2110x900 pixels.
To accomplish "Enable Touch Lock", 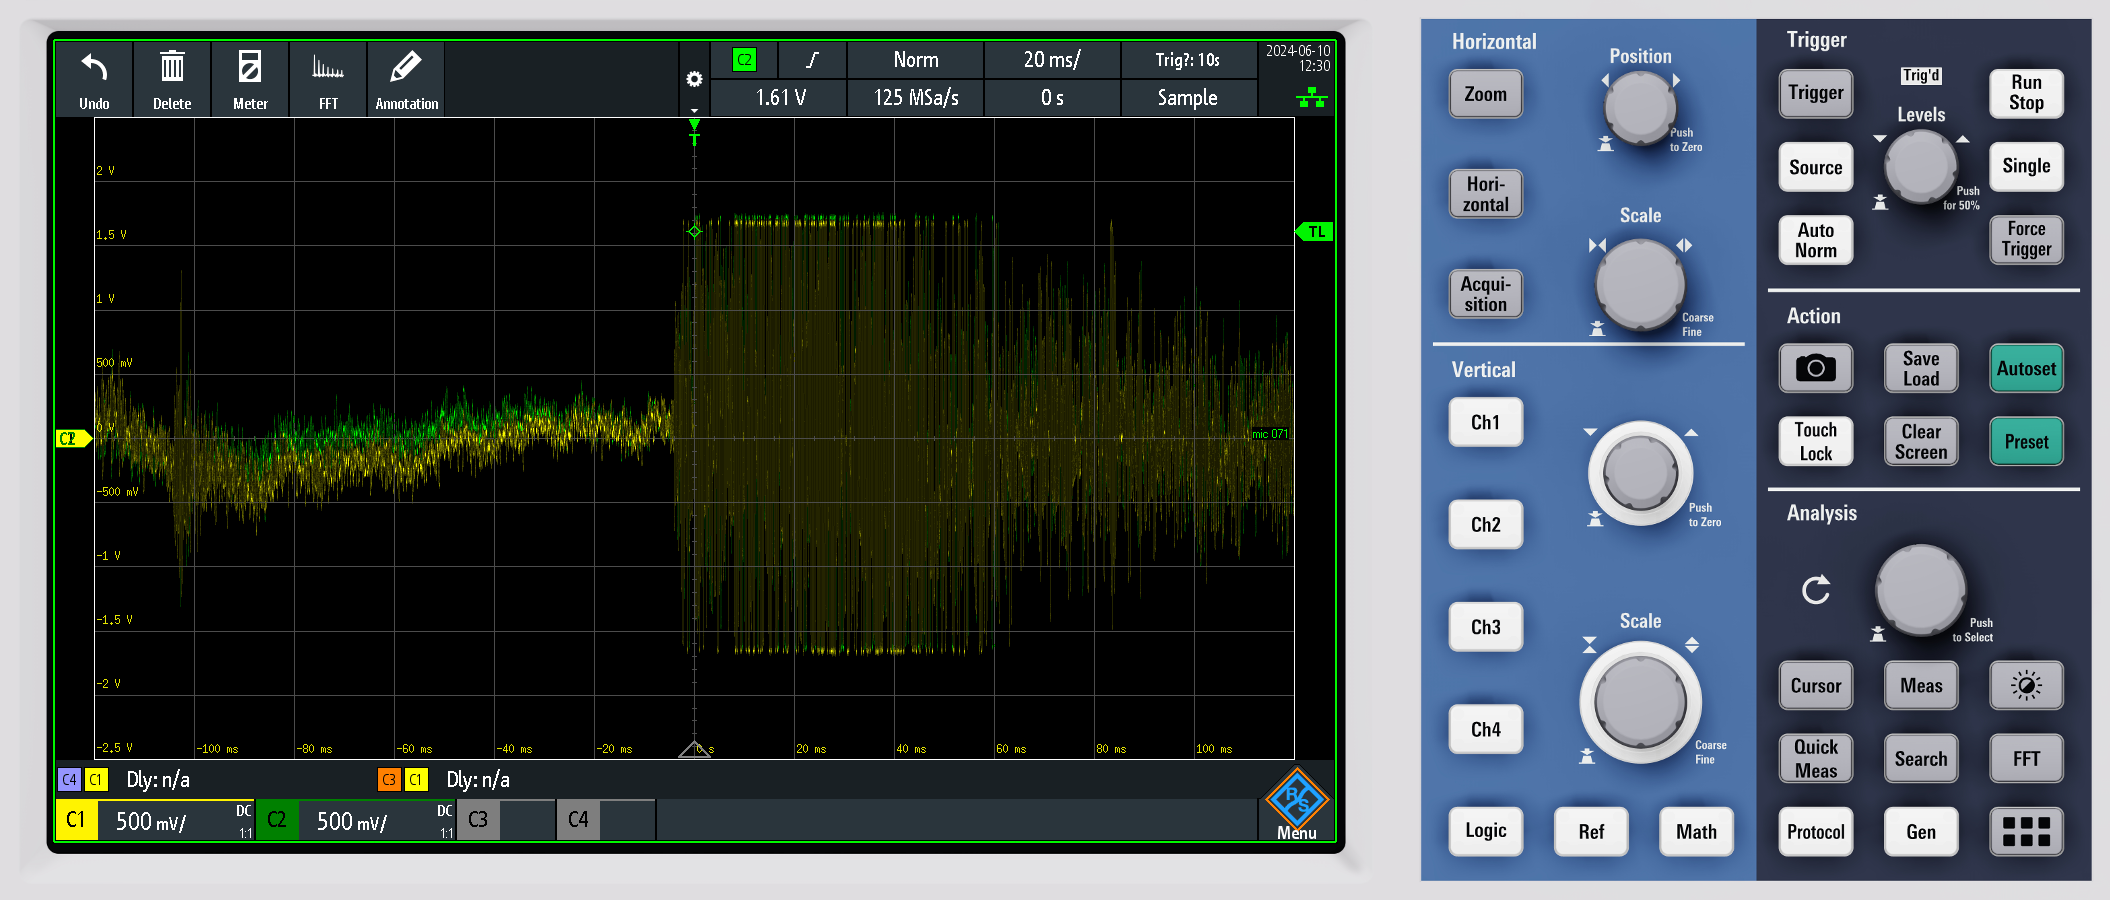I will [1815, 442].
